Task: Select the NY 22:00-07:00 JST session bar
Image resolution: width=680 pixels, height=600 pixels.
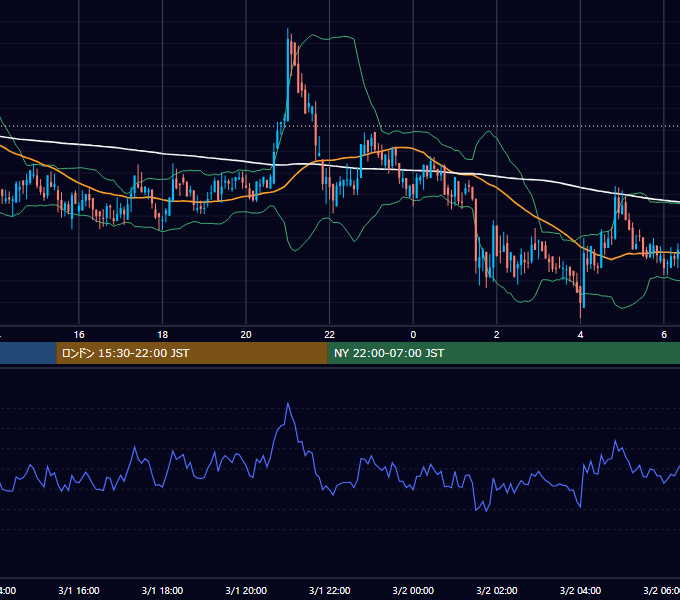Action: [503, 353]
